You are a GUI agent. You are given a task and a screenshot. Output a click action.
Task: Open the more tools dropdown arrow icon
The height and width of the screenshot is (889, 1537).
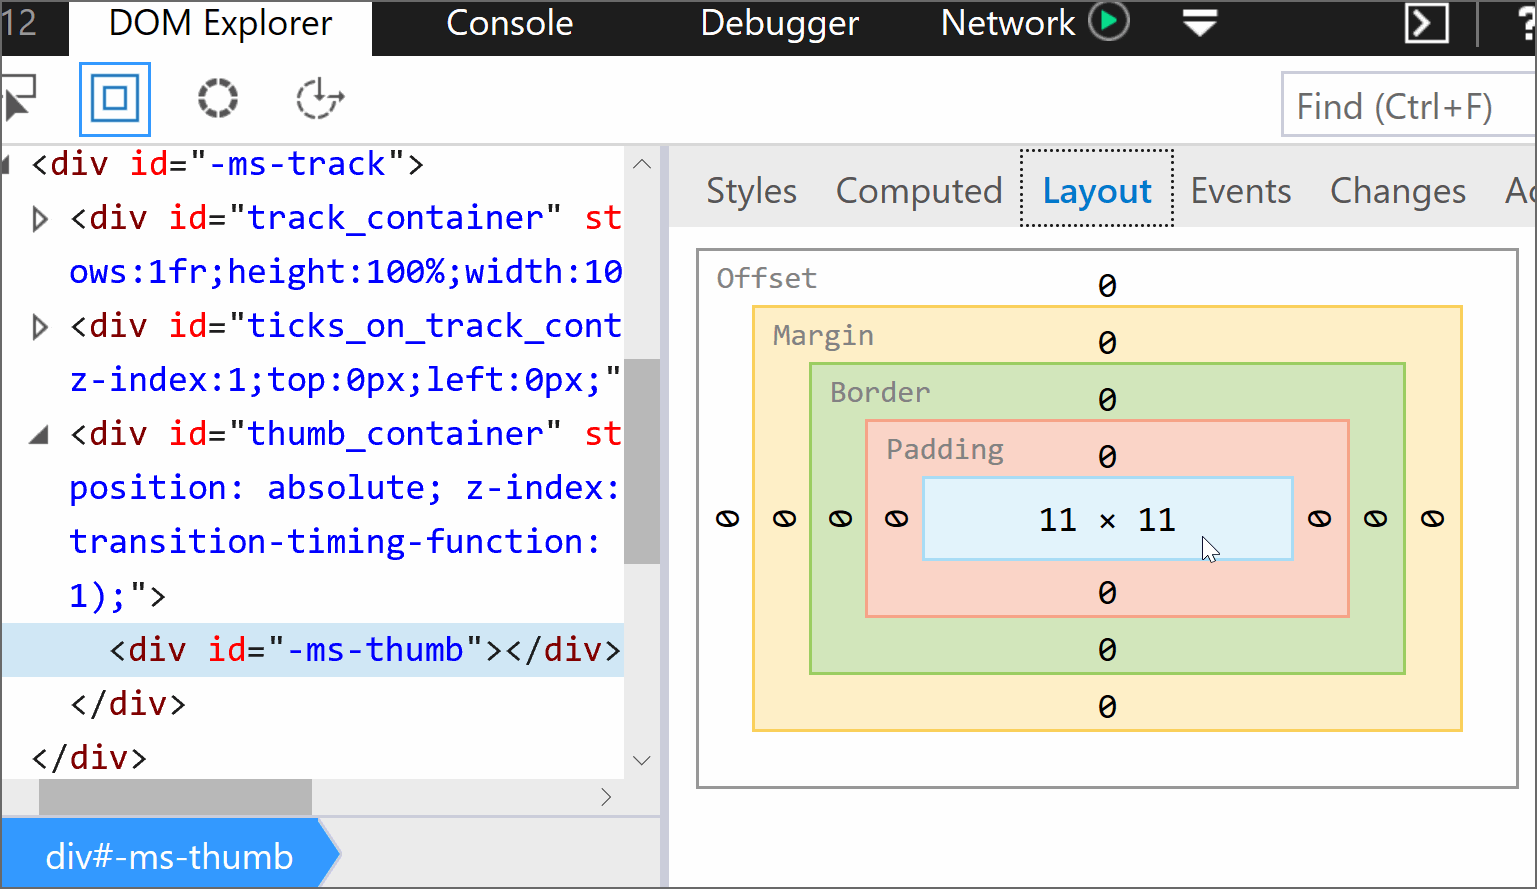[x=1199, y=23]
